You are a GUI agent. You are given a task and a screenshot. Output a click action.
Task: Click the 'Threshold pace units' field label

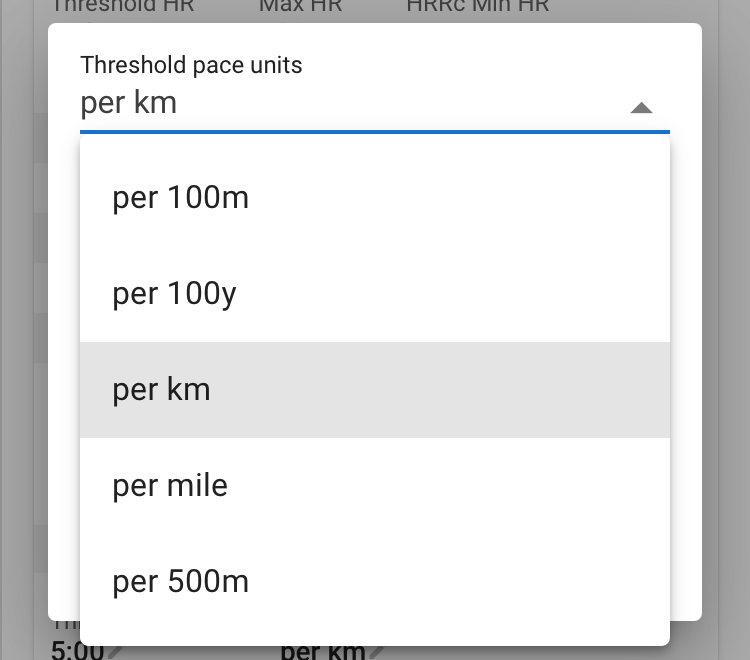click(191, 66)
